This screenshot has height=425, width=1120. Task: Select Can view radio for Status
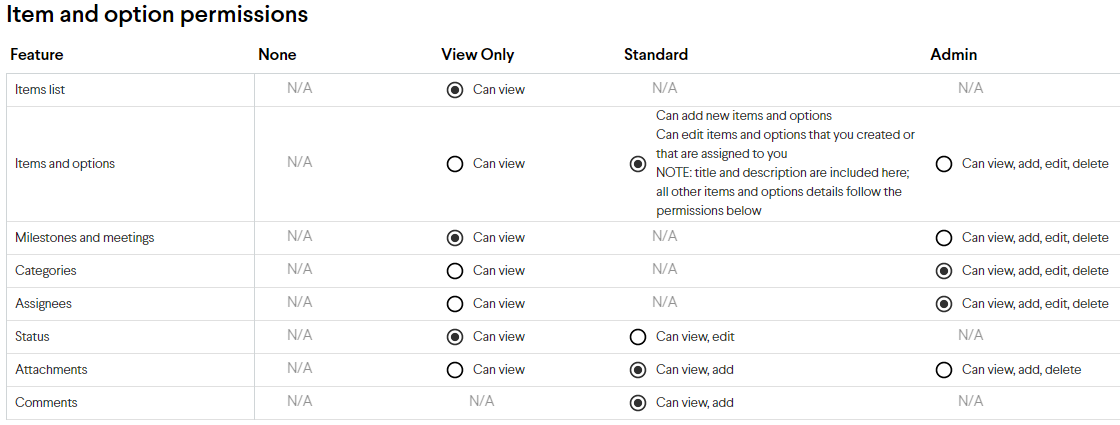tap(454, 337)
